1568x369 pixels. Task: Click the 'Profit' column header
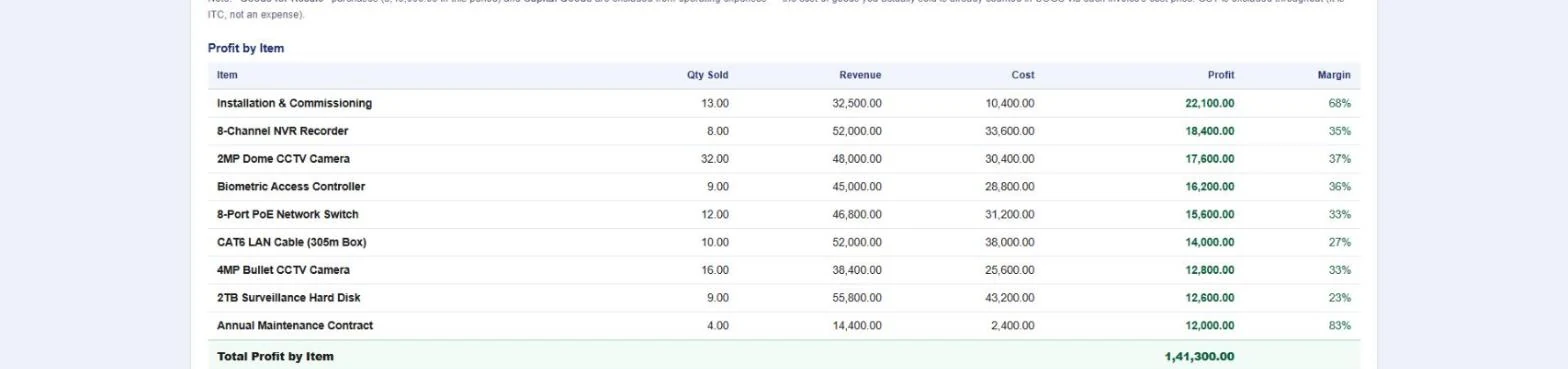click(1221, 75)
